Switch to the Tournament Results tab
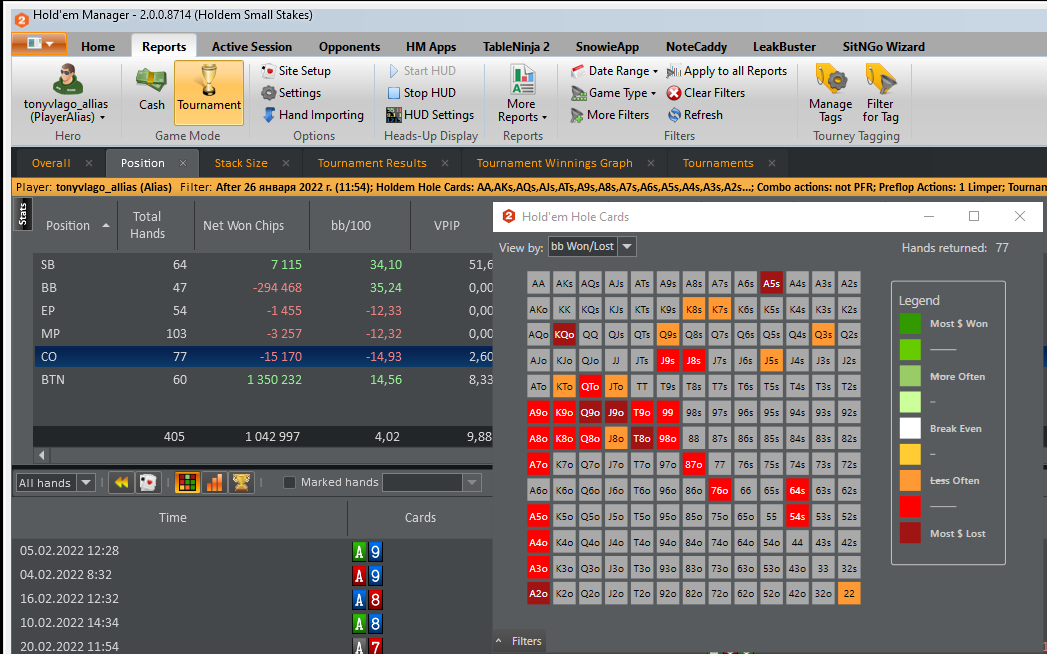 point(372,163)
